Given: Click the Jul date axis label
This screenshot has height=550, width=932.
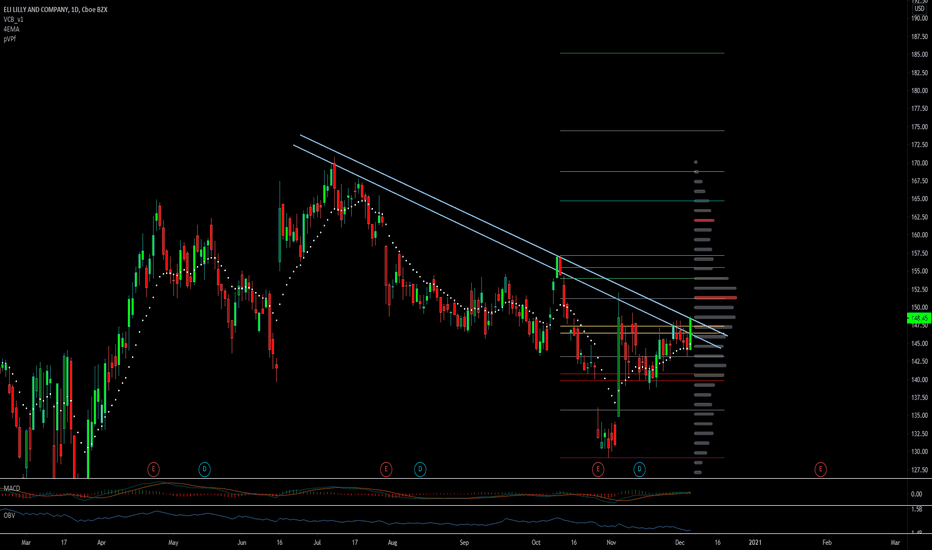Looking at the screenshot, I should [317, 542].
